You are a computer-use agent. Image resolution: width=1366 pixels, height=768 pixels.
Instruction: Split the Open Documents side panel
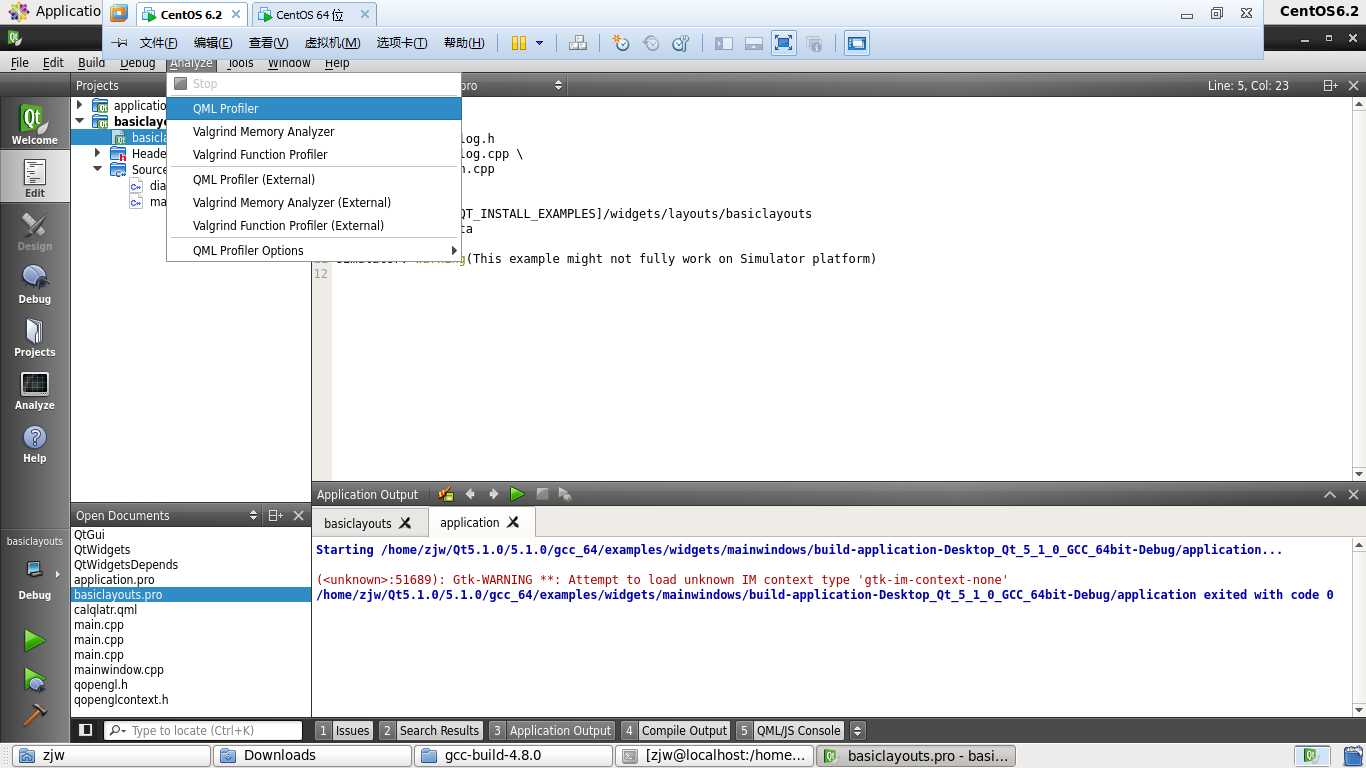[x=276, y=515]
